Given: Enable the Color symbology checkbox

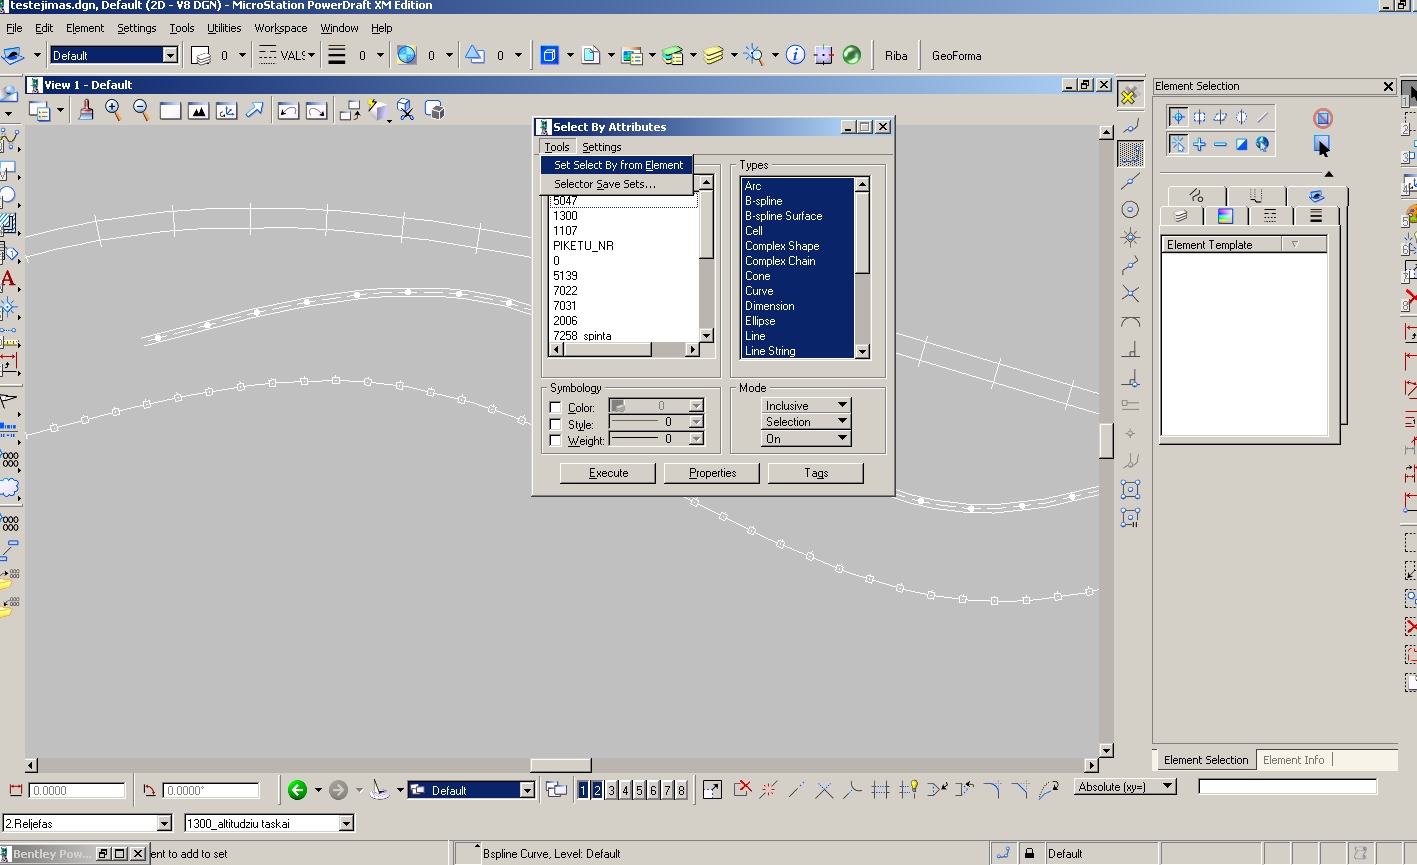Looking at the screenshot, I should click(556, 407).
